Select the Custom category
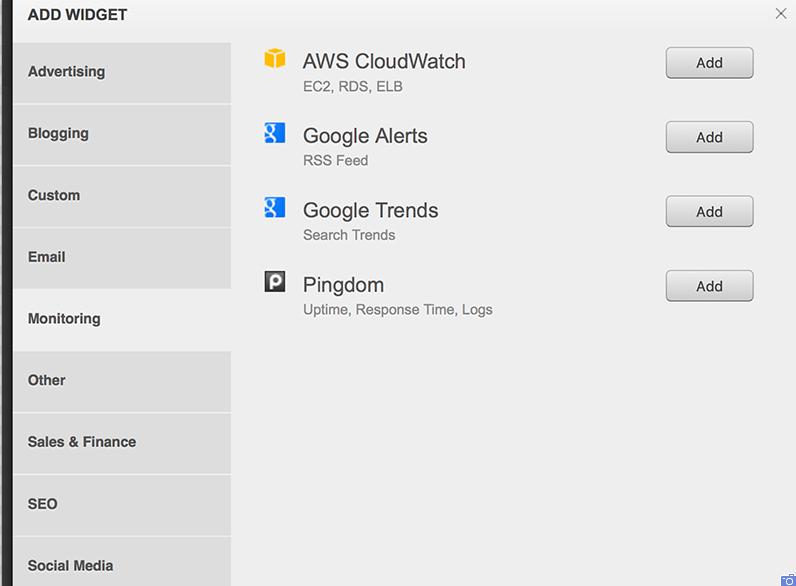The image size is (796, 586). point(122,197)
